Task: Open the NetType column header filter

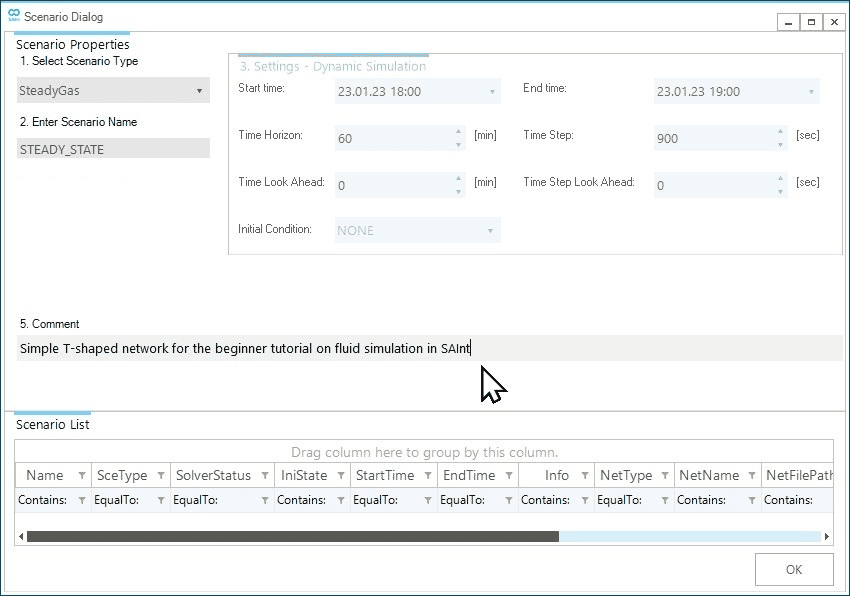Action: click(665, 476)
